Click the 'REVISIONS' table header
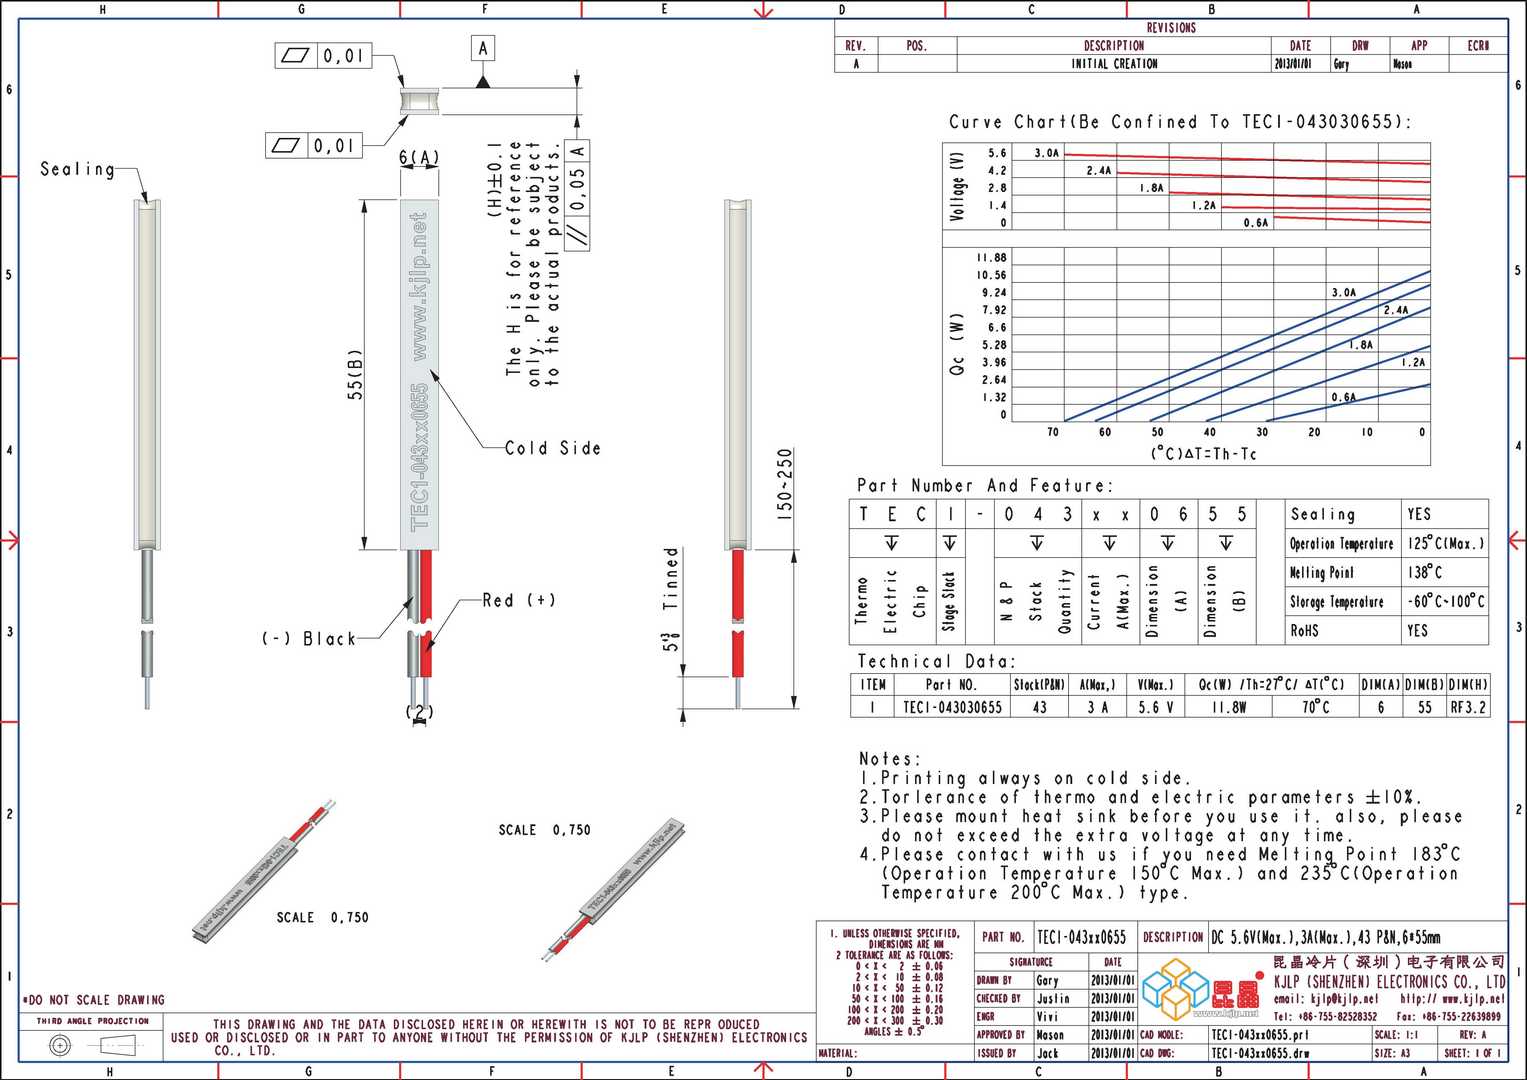 coord(1170,28)
